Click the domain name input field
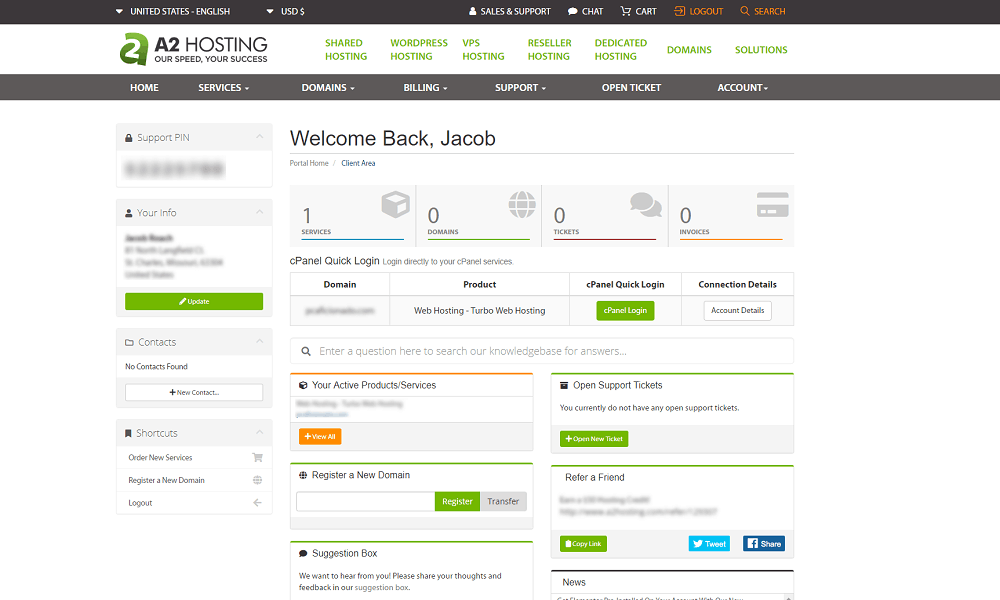 coord(365,501)
